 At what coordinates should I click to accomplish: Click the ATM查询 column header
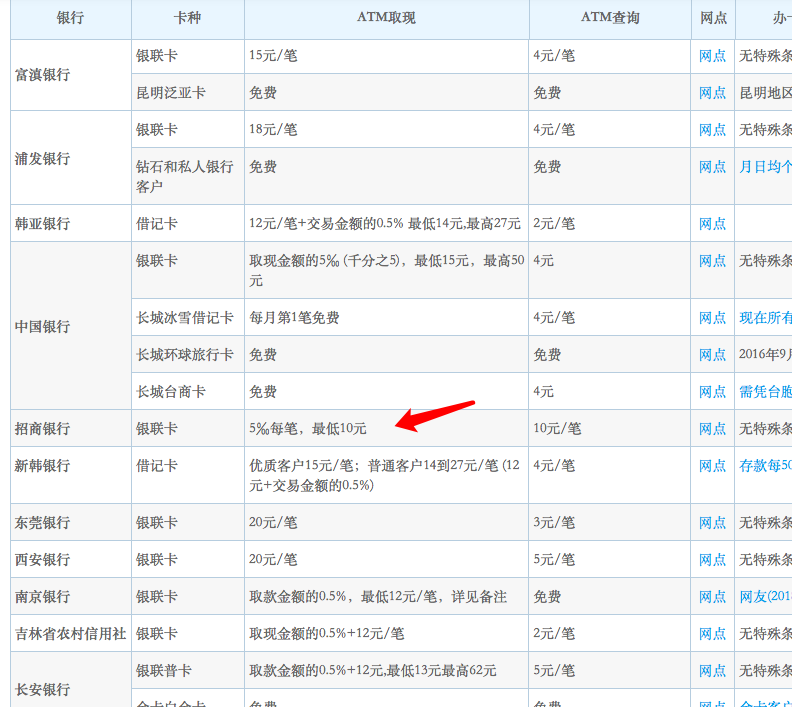609,18
